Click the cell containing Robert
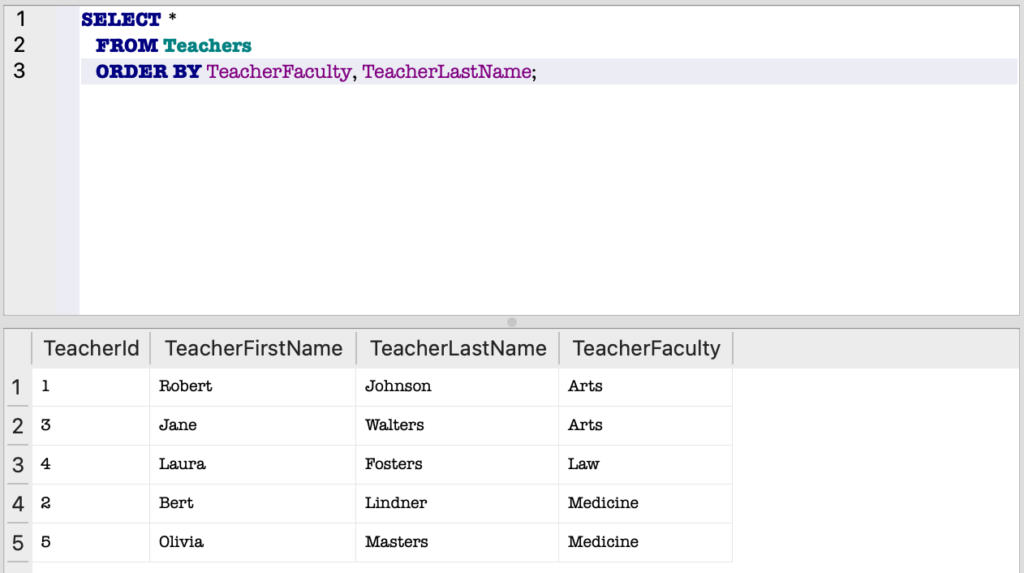Screen dimensions: 1024x573 (x=186, y=386)
